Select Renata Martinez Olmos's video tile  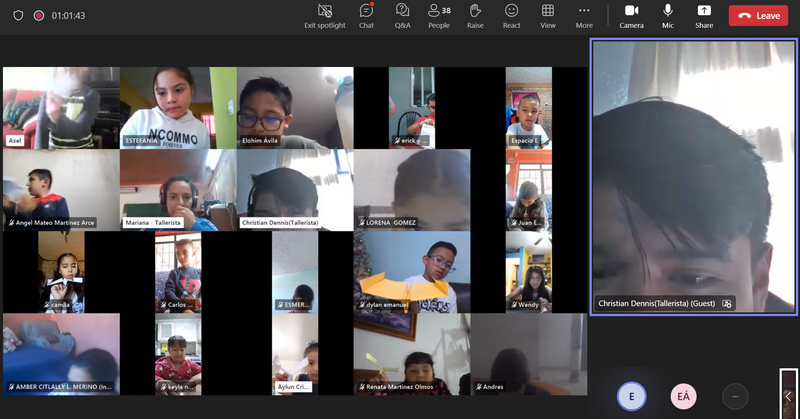[412, 354]
